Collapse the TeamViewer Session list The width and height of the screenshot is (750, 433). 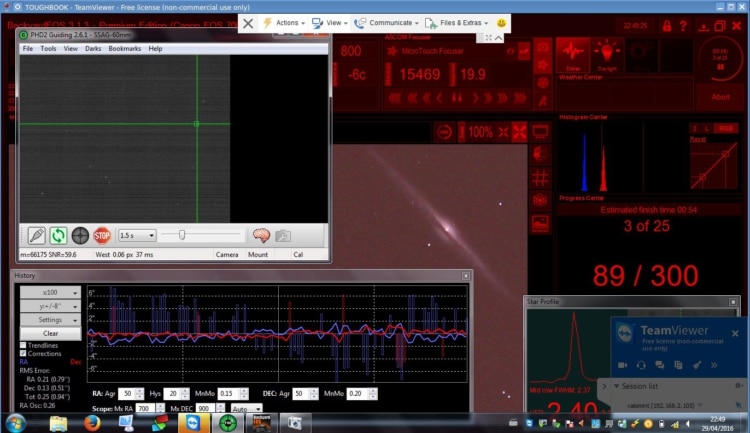click(x=617, y=386)
